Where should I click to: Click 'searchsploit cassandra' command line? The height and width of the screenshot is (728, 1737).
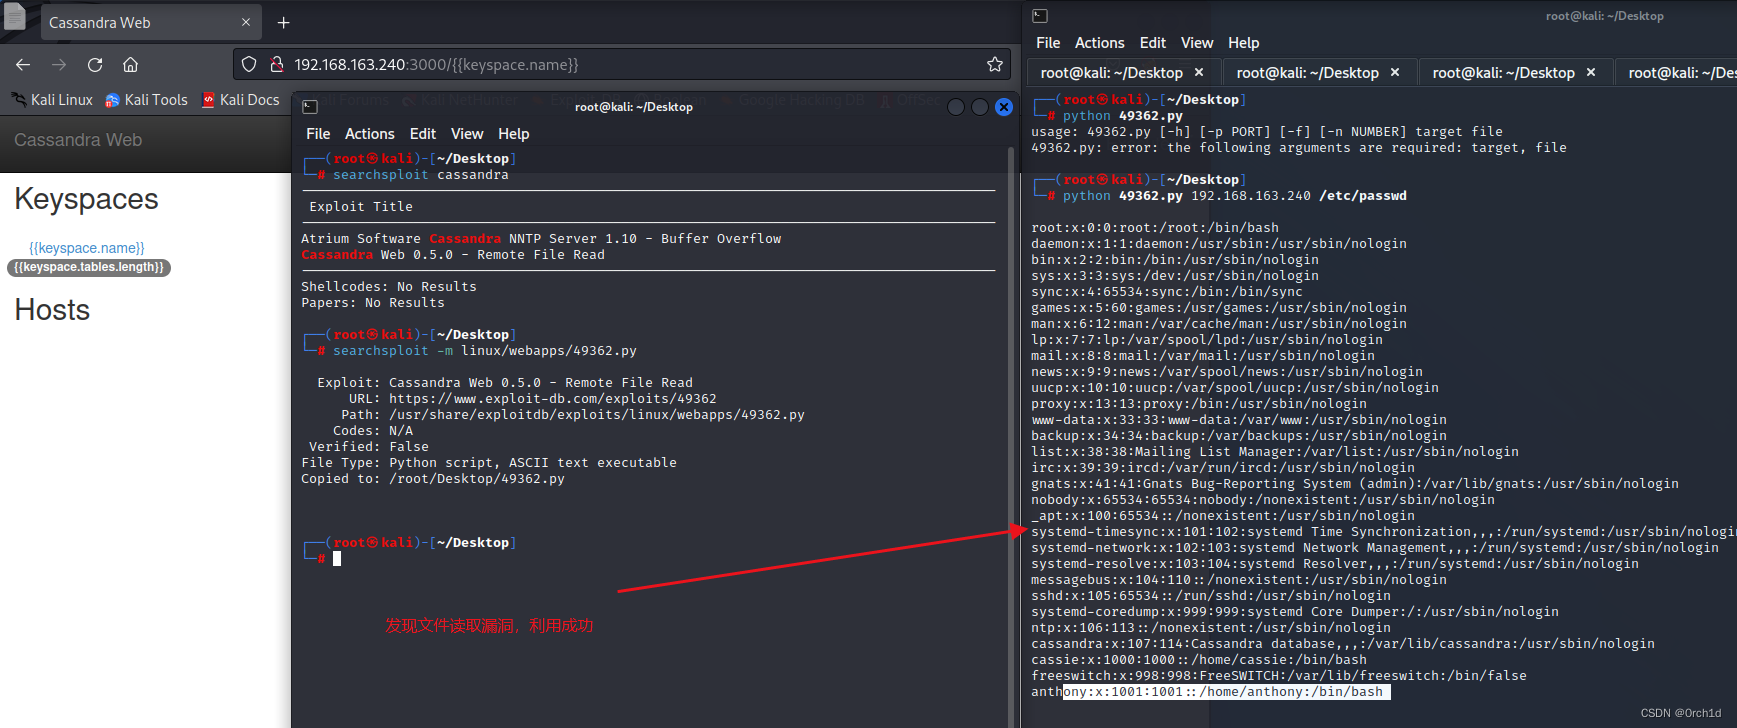[x=421, y=175]
